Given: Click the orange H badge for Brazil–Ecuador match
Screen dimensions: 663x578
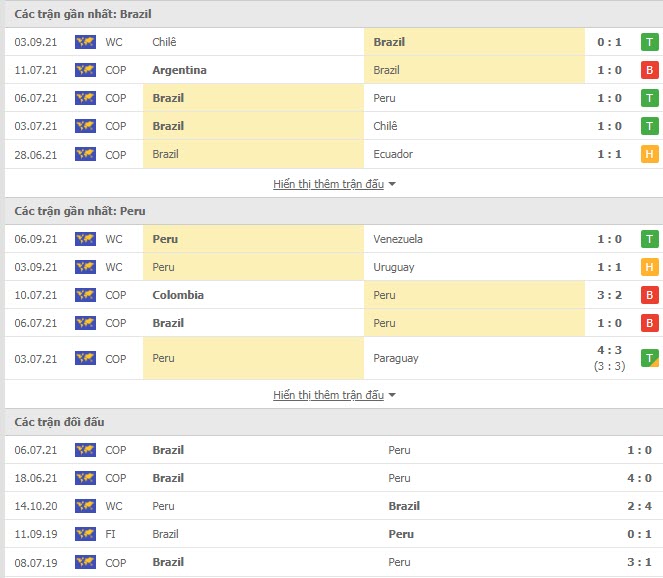Looking at the screenshot, I should coord(649,154).
